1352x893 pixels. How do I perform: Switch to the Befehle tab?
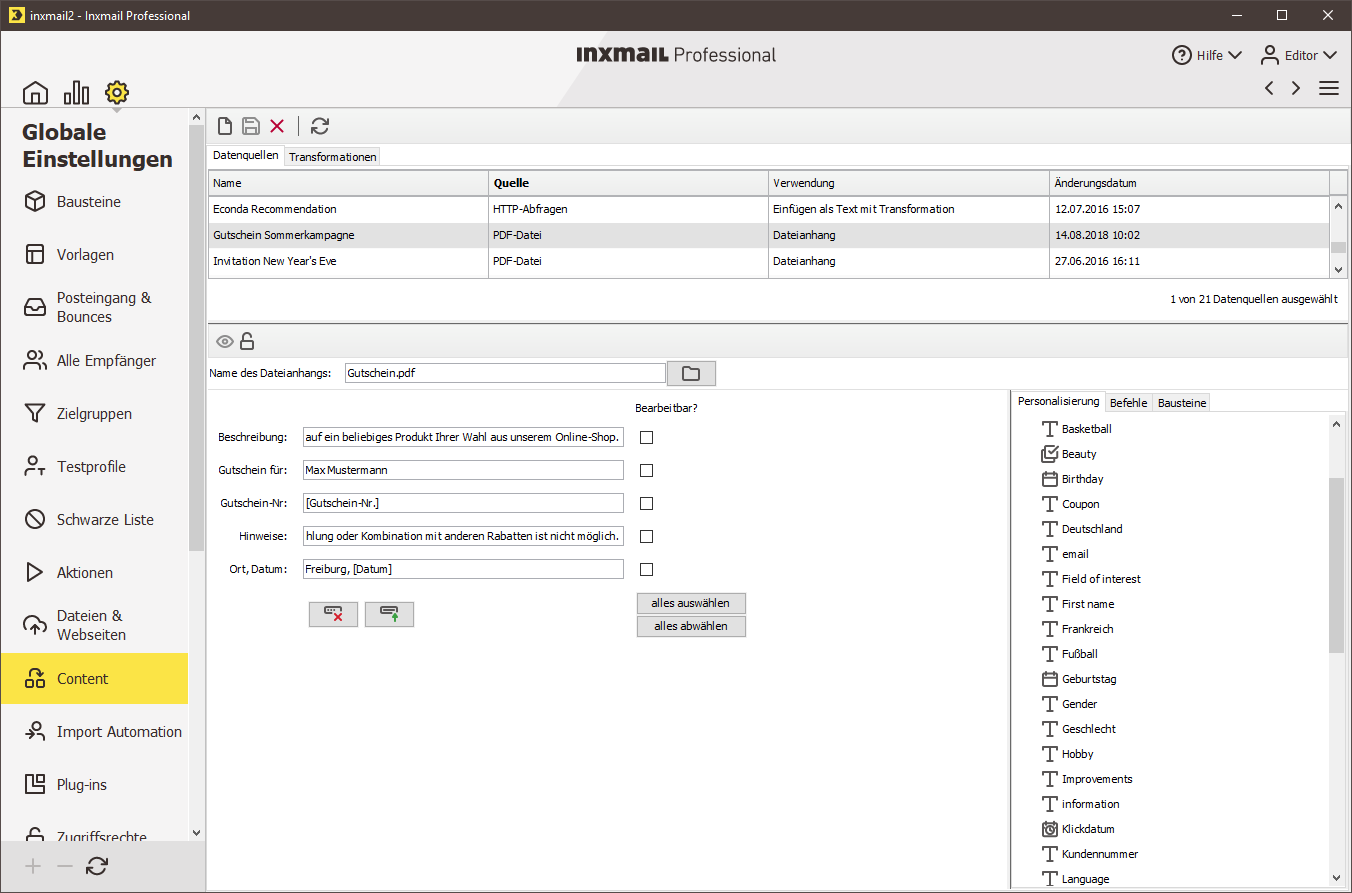coord(1129,403)
